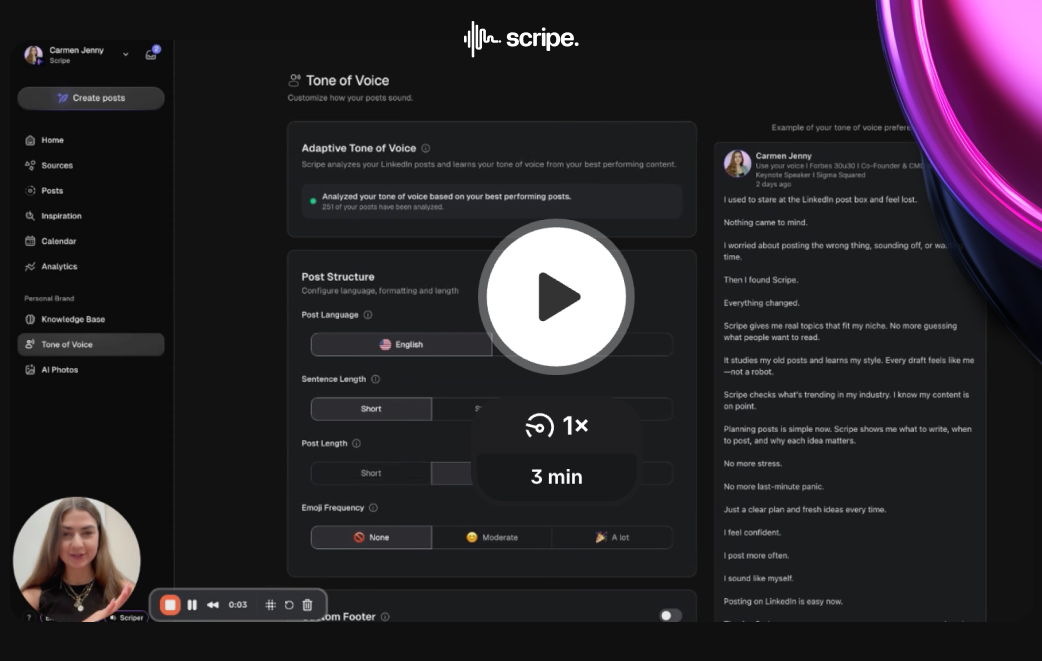Expand the Carmen Jenny account chevron
The height and width of the screenshot is (661, 1042).
(x=126, y=54)
